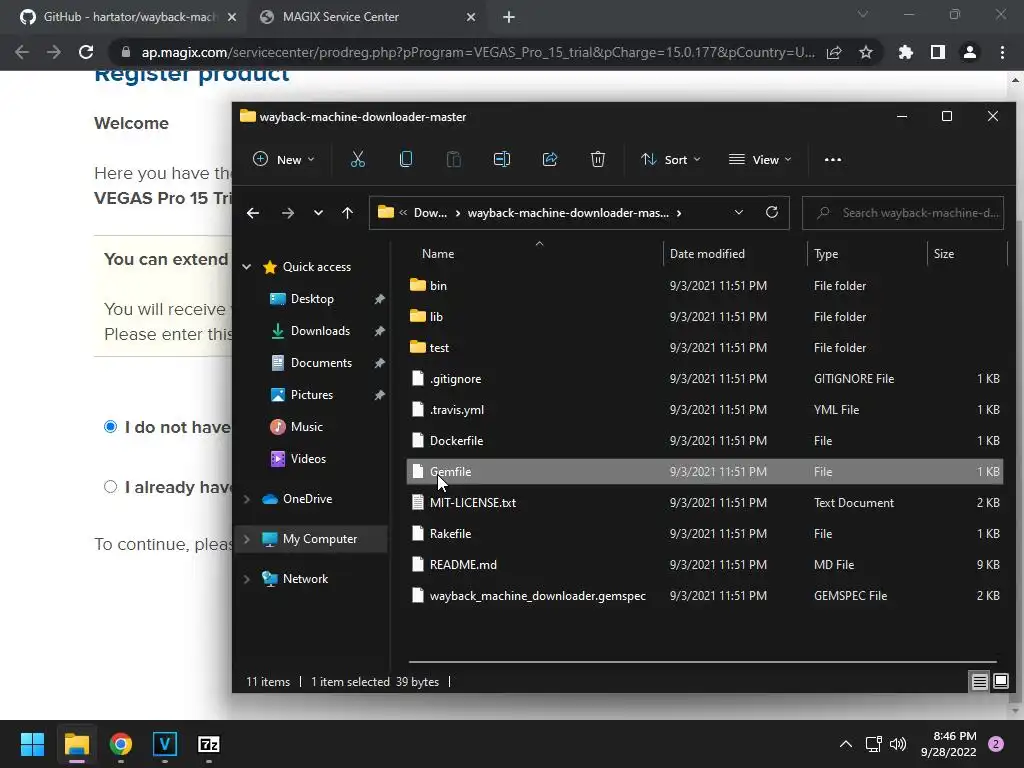Select the MIT-LICENSE.txt file
The height and width of the screenshot is (768, 1024).
point(704,503)
